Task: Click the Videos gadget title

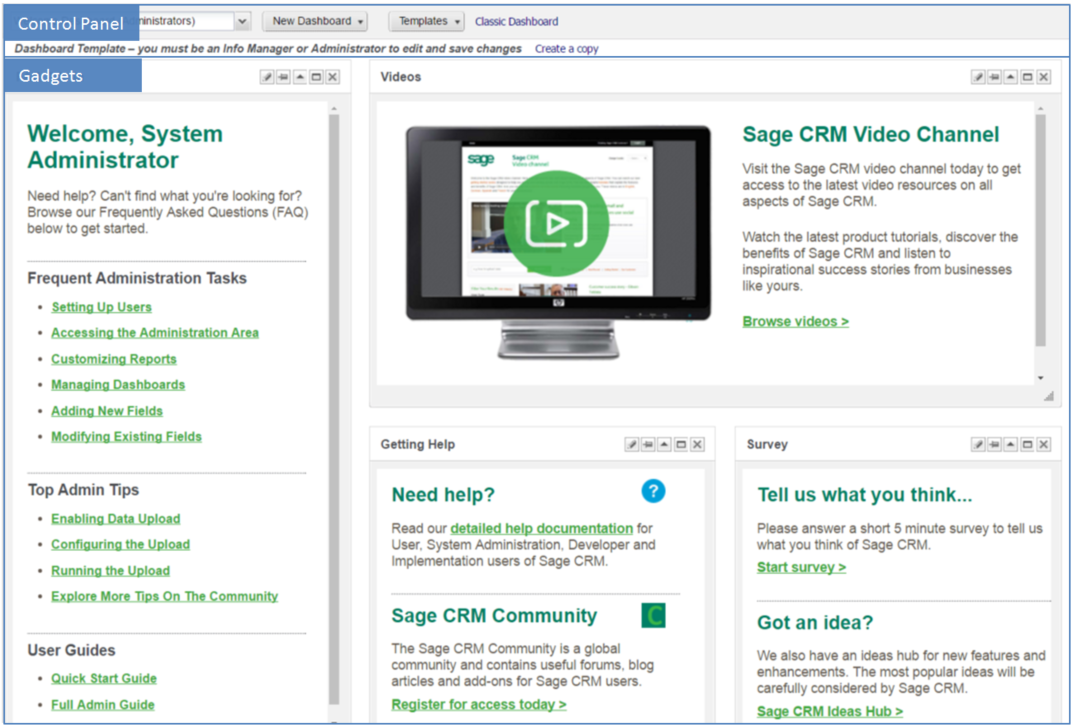Action: click(x=401, y=77)
